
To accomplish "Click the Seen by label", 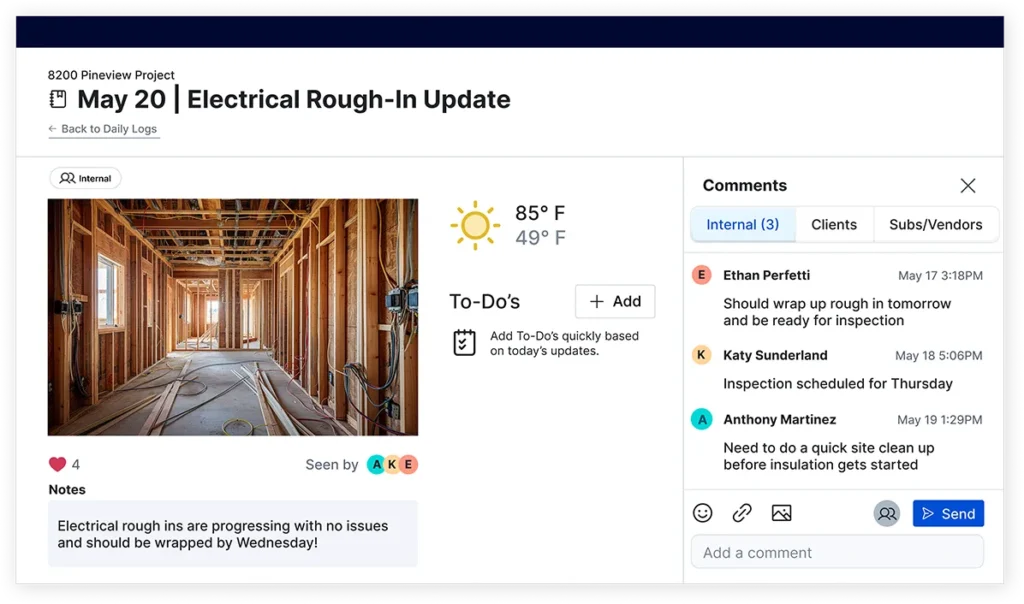I will [x=332, y=464].
